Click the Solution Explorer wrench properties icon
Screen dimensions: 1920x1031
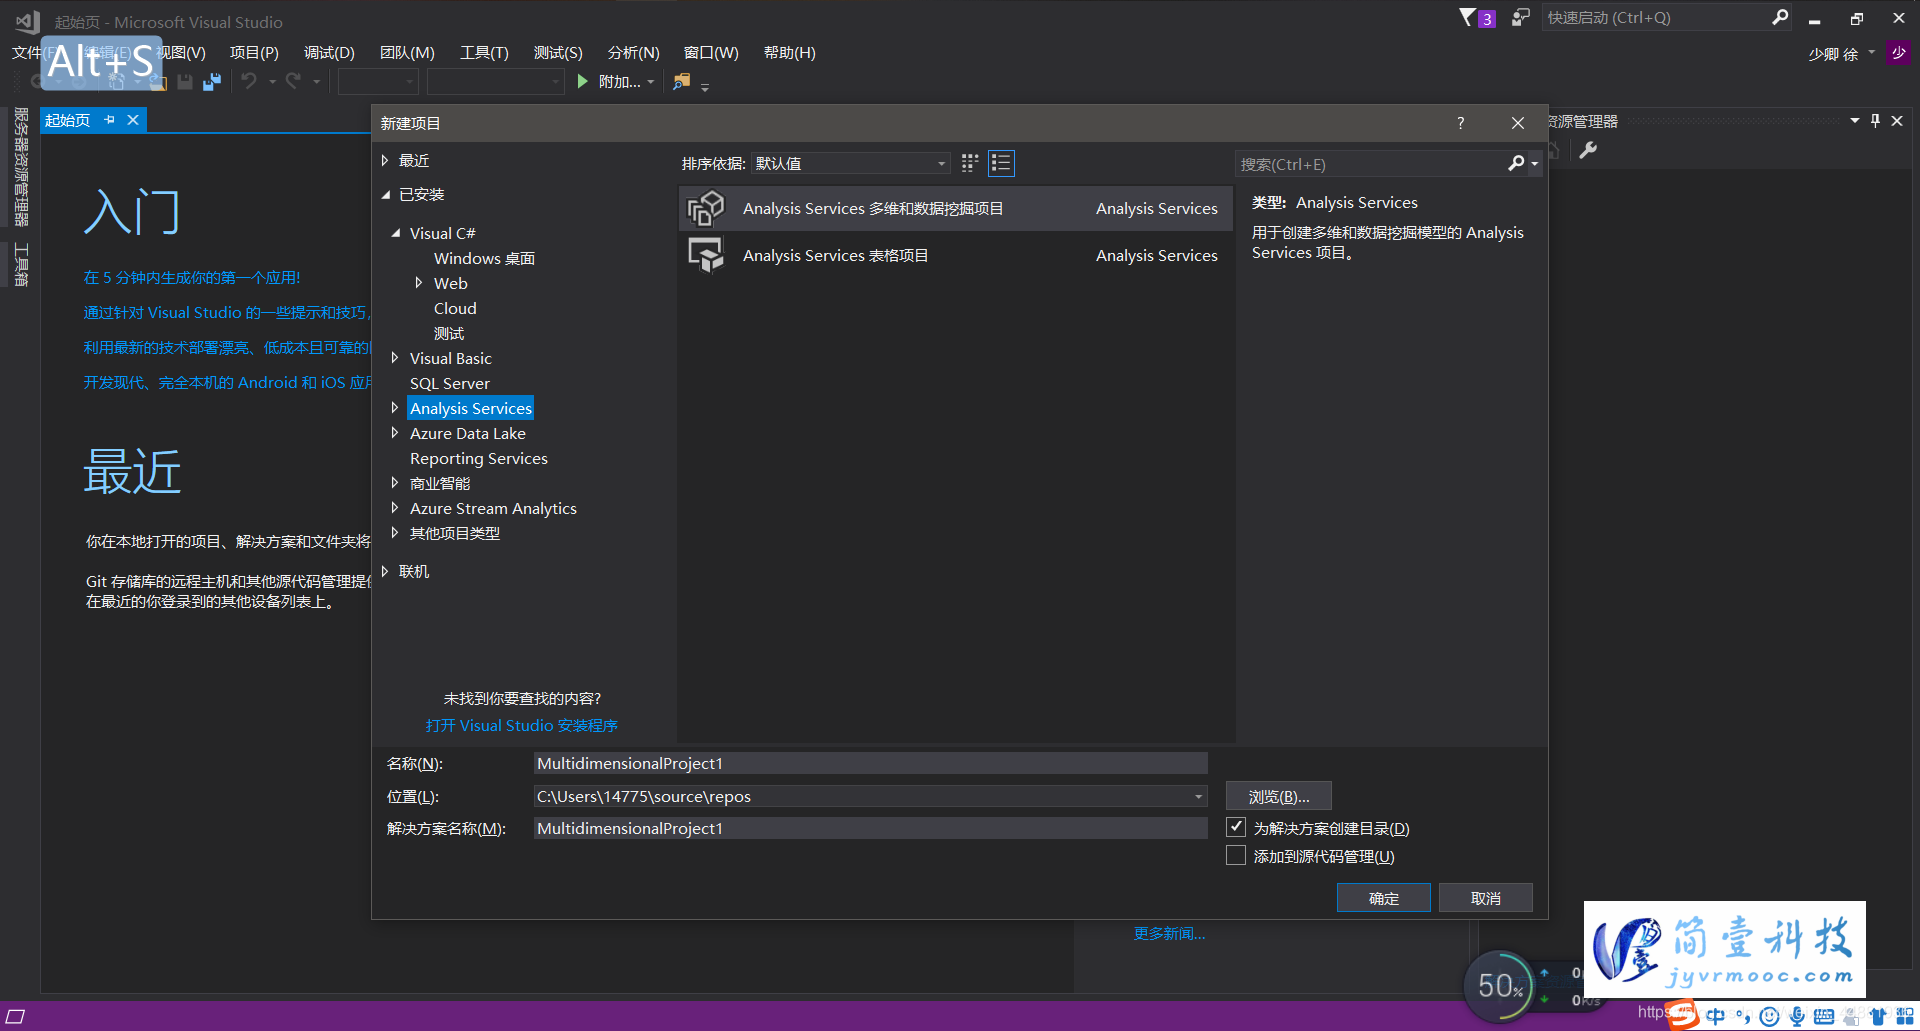pyautogui.click(x=1588, y=150)
